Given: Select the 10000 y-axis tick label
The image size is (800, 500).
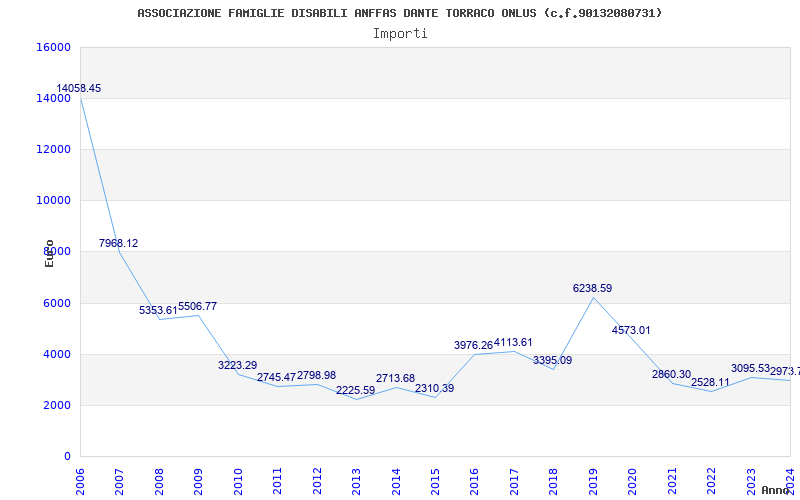Looking at the screenshot, I should point(53,200).
